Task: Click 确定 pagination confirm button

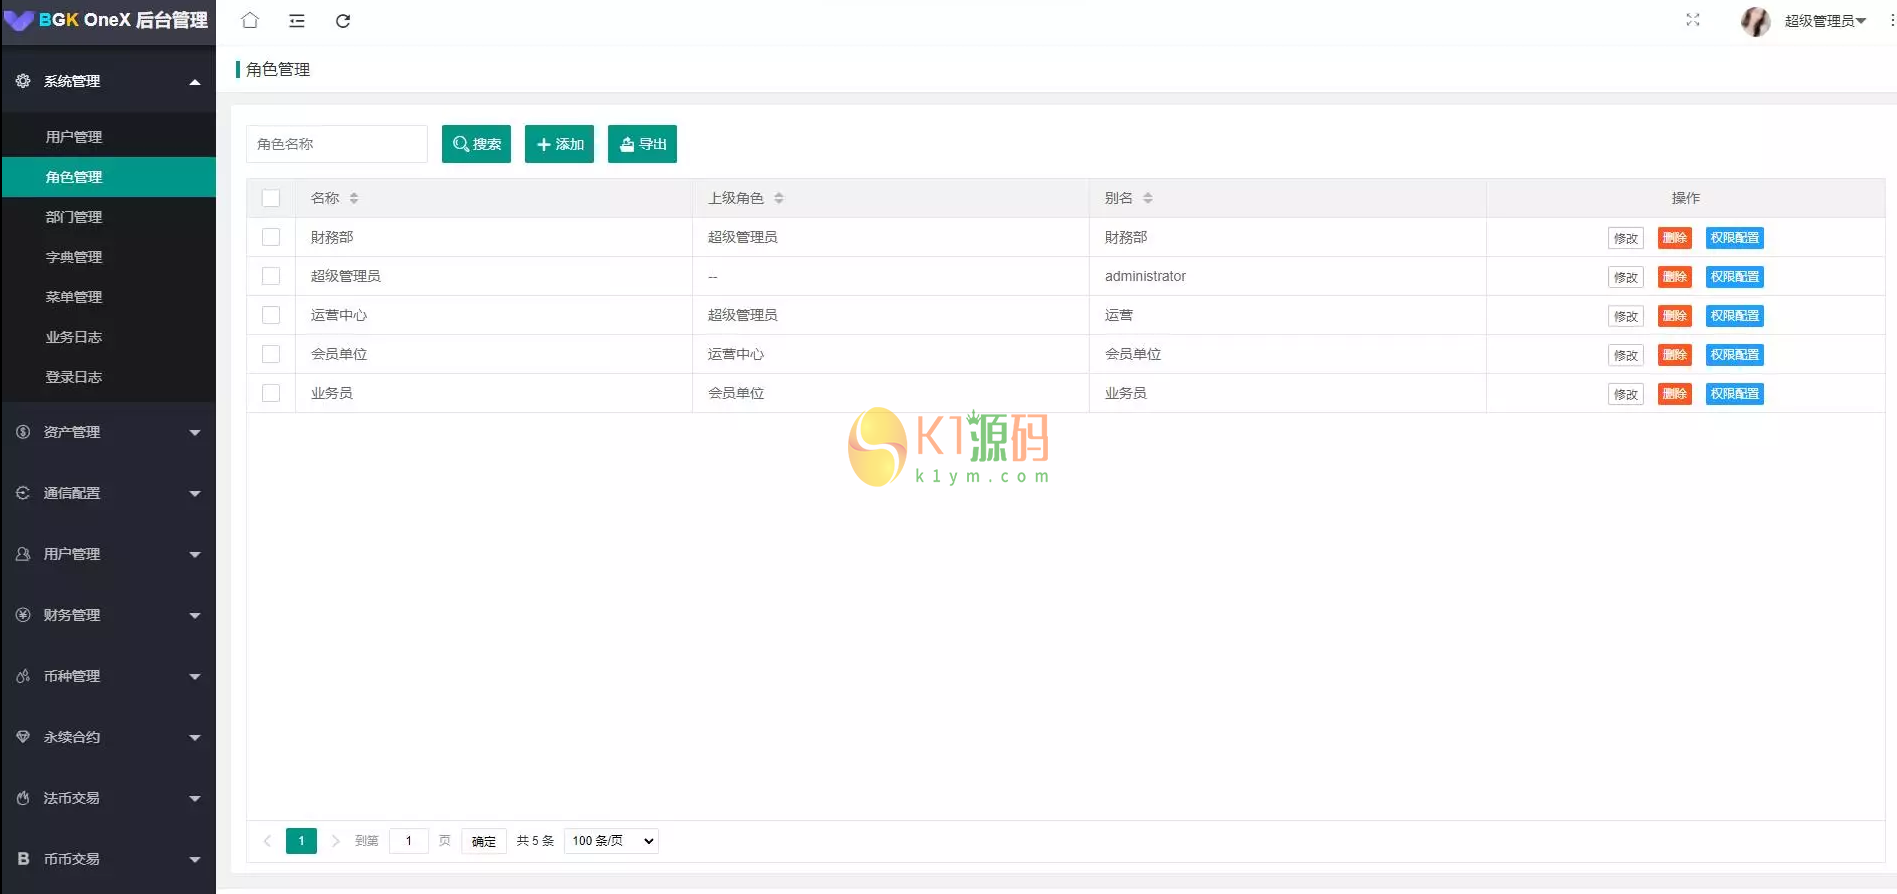Action: (484, 841)
